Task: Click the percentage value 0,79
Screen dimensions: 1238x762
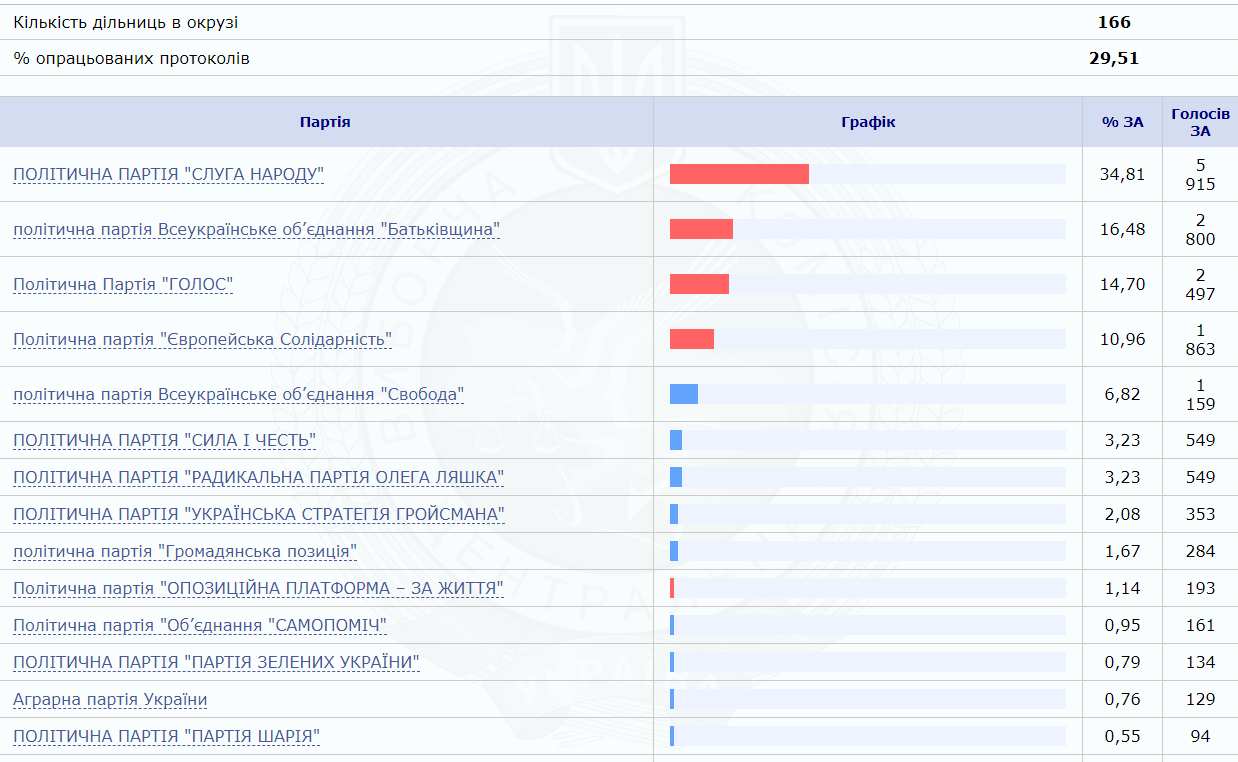Action: click(1122, 662)
